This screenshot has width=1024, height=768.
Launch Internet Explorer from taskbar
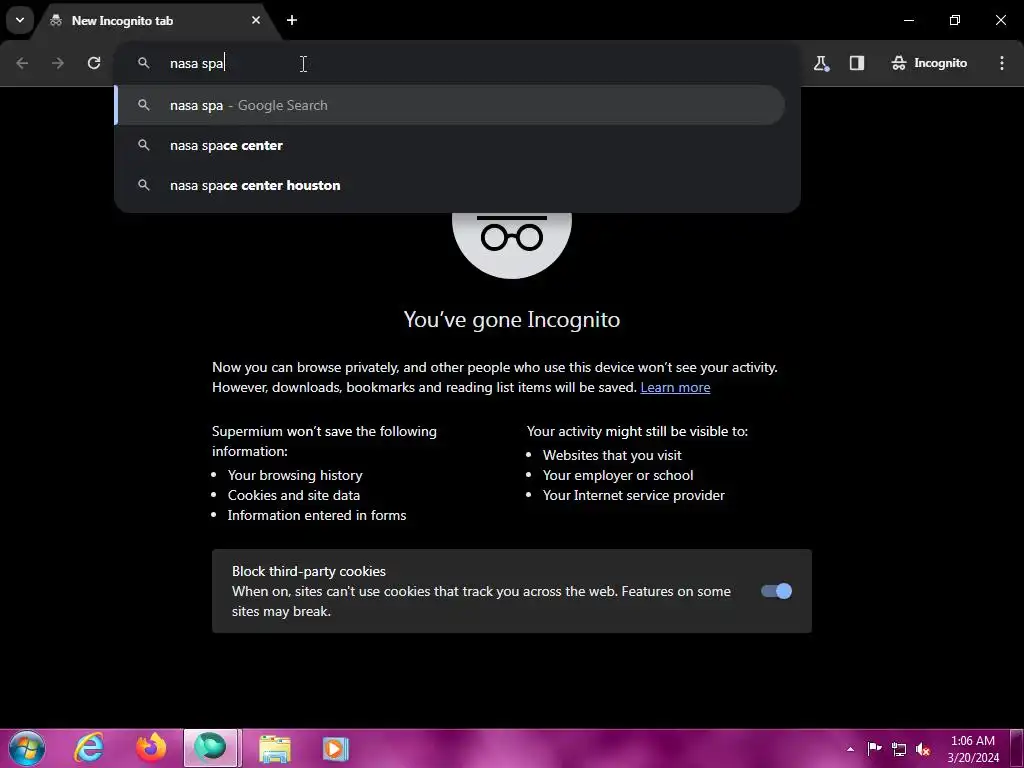click(89, 748)
